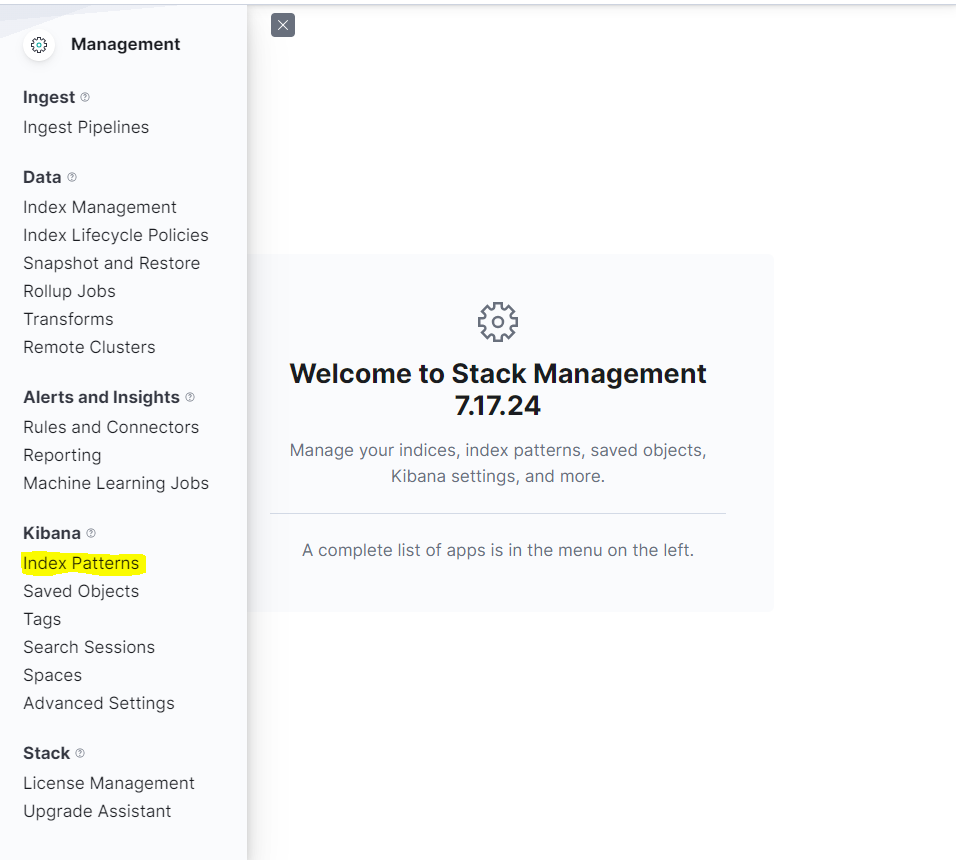Open Tags management
The height and width of the screenshot is (860, 956).
pos(42,619)
